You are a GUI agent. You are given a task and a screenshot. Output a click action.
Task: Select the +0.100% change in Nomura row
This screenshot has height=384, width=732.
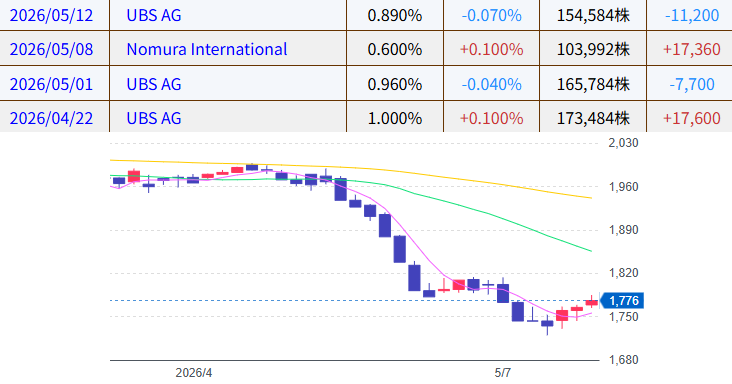pyautogui.click(x=492, y=49)
